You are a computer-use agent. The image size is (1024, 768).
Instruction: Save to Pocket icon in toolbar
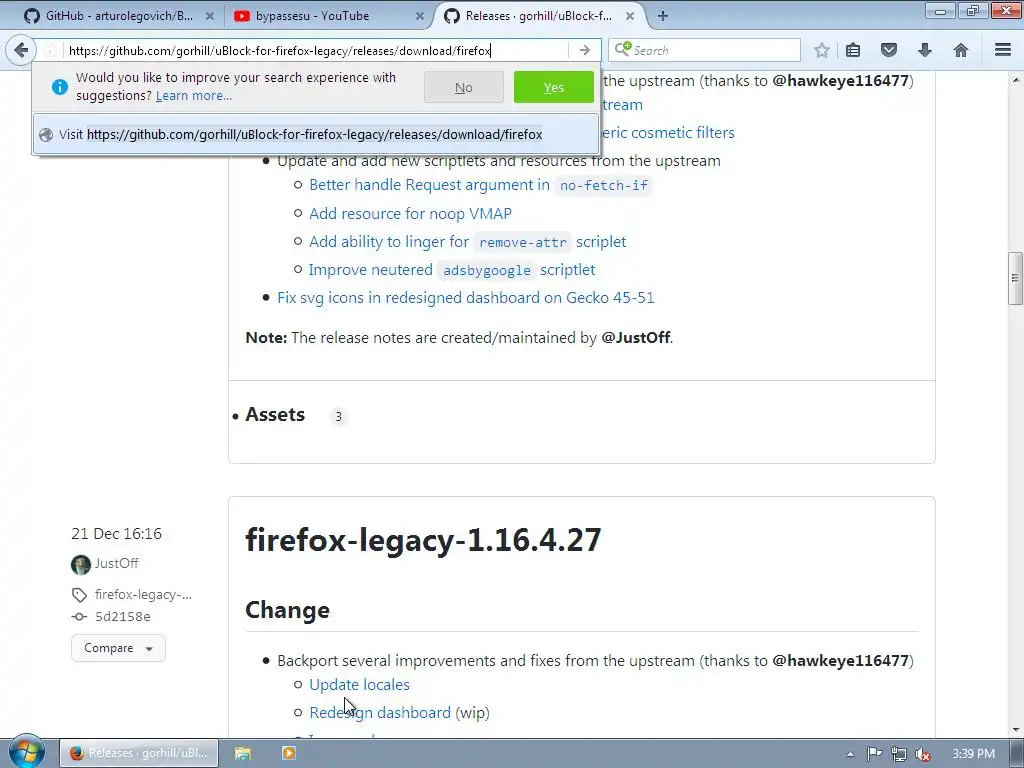point(889,50)
